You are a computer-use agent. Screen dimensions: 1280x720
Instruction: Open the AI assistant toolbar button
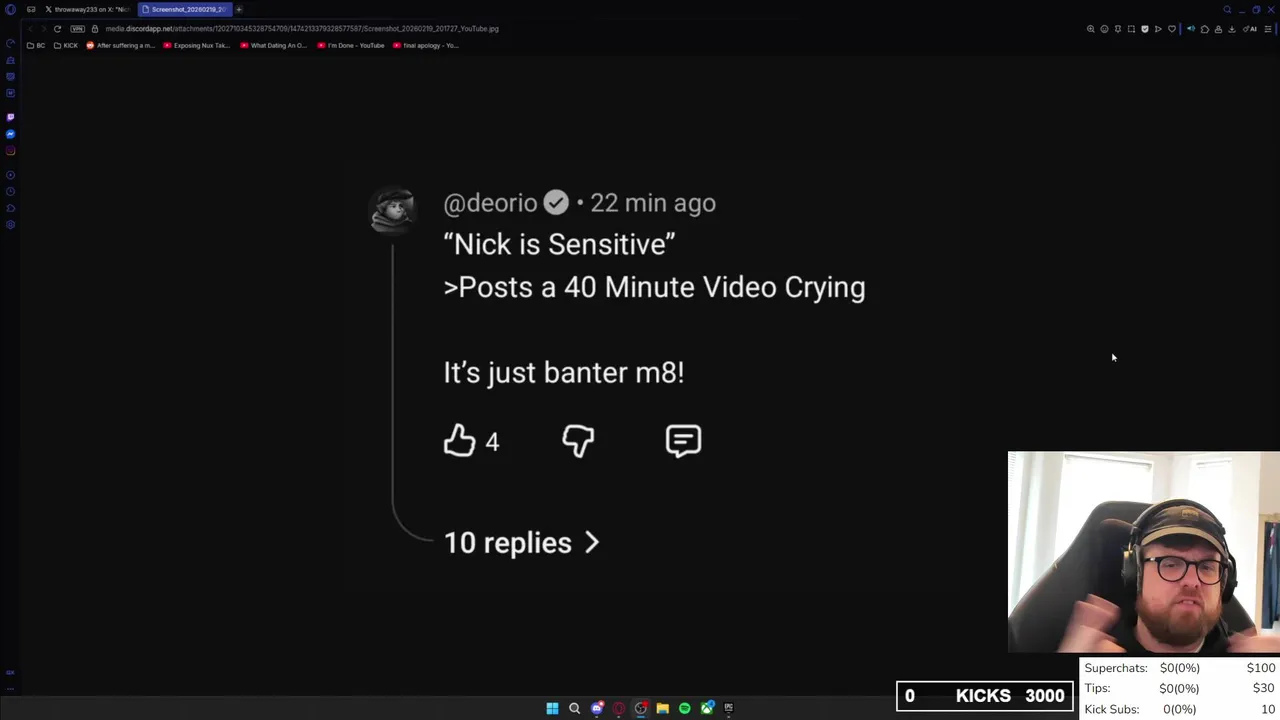tap(1250, 29)
